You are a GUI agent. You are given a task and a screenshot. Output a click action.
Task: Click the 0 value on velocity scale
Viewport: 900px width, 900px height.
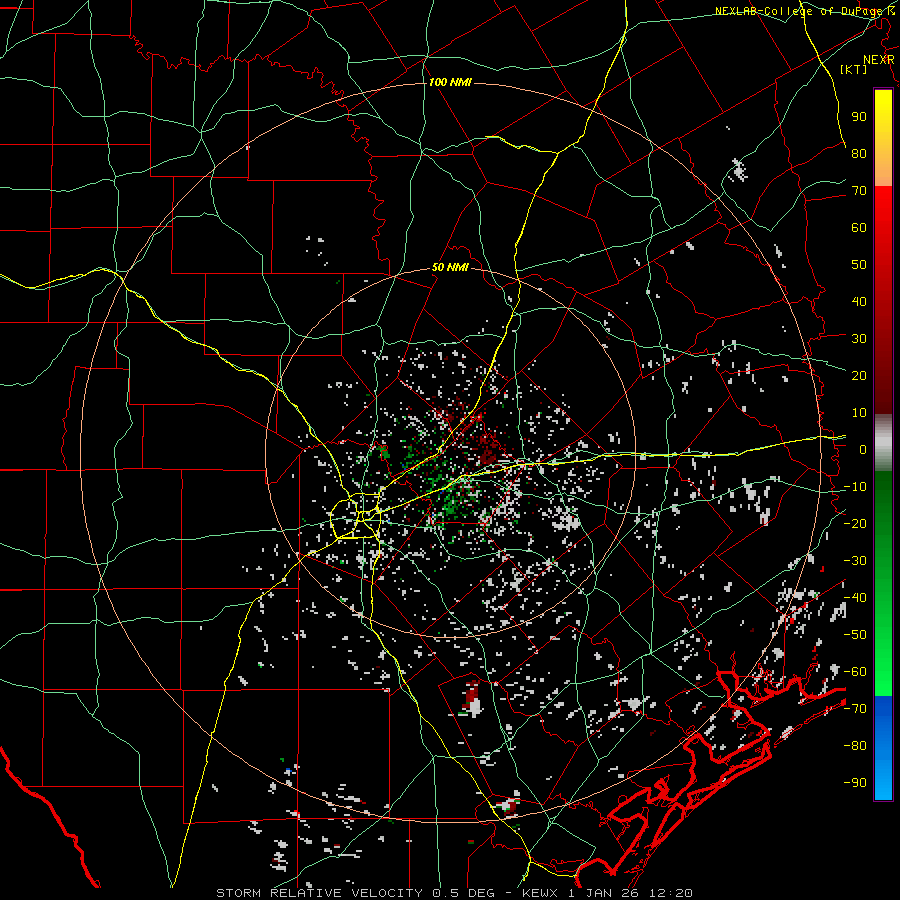tap(863, 449)
